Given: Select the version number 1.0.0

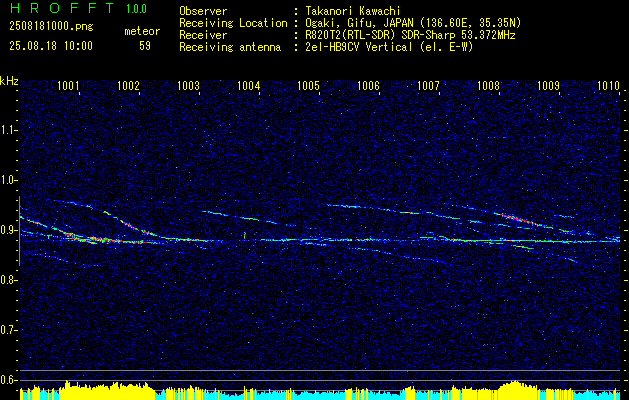Looking at the screenshot, I should 136,9.
